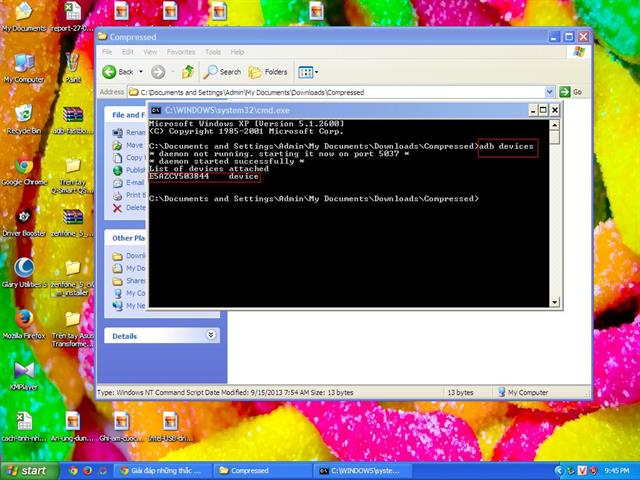Click Delete this file task link
The width and height of the screenshot is (640, 480).
pos(129,208)
